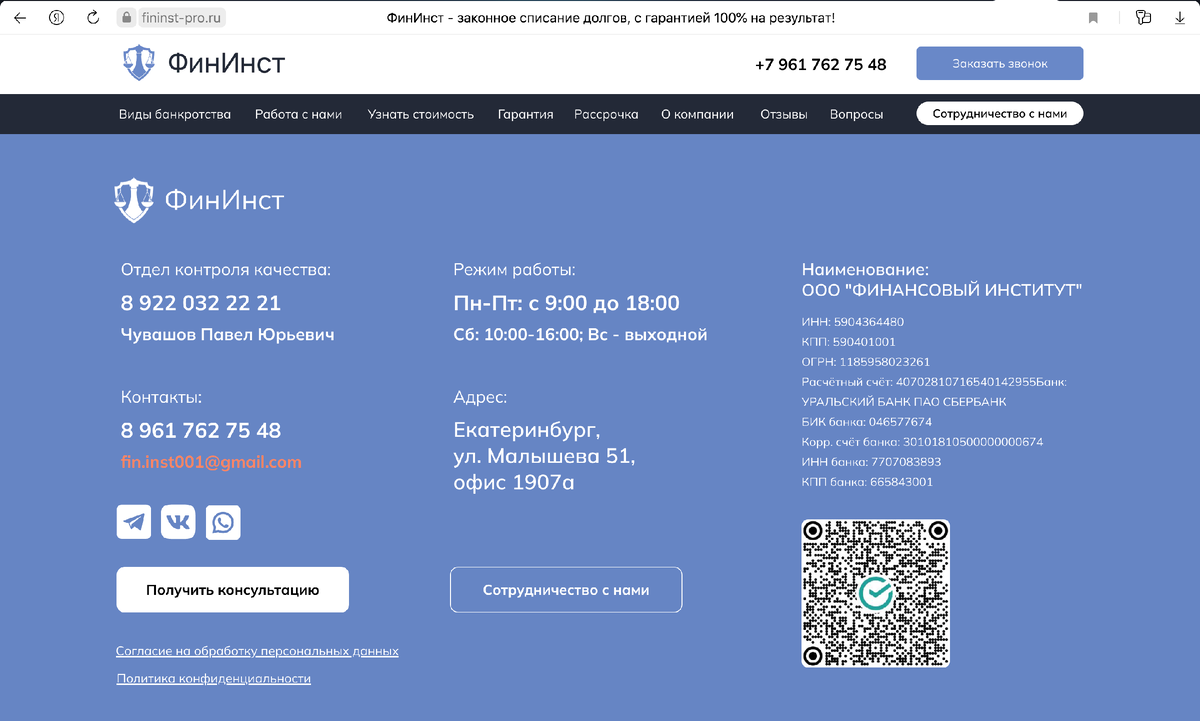Viewport: 1200px width, 721px height.
Task: Click the VK social media icon
Action: (x=178, y=521)
